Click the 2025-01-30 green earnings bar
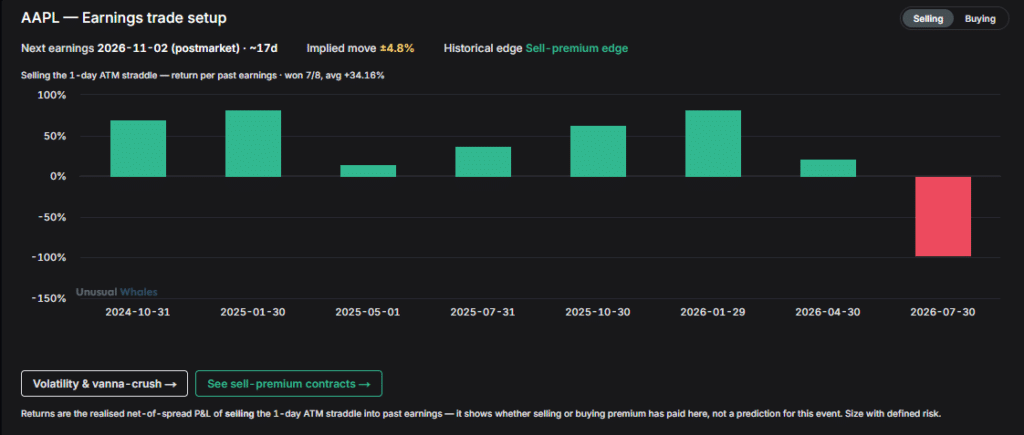This screenshot has width=1024, height=435. tap(253, 144)
